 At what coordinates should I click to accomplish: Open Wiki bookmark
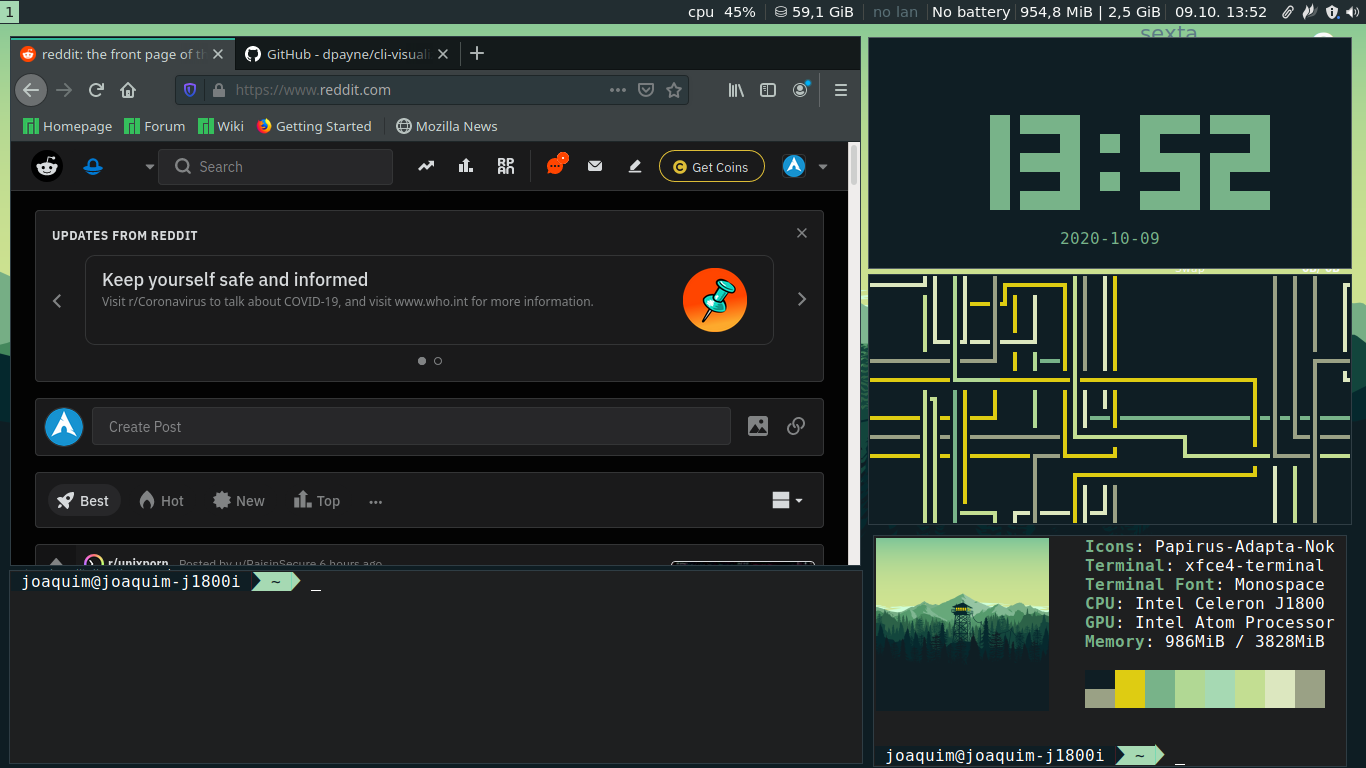(x=221, y=126)
